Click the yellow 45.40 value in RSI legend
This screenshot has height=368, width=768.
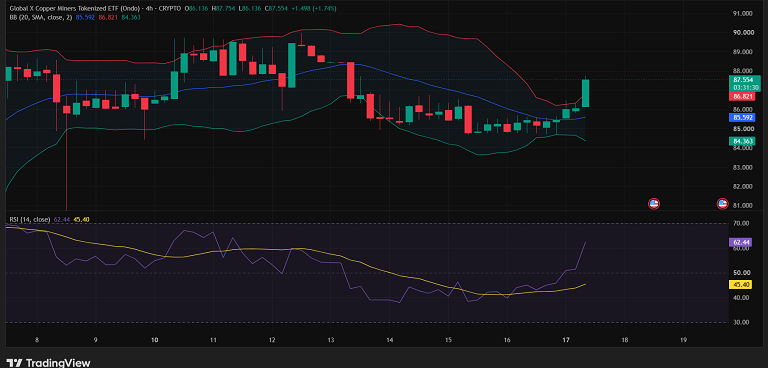click(81, 219)
